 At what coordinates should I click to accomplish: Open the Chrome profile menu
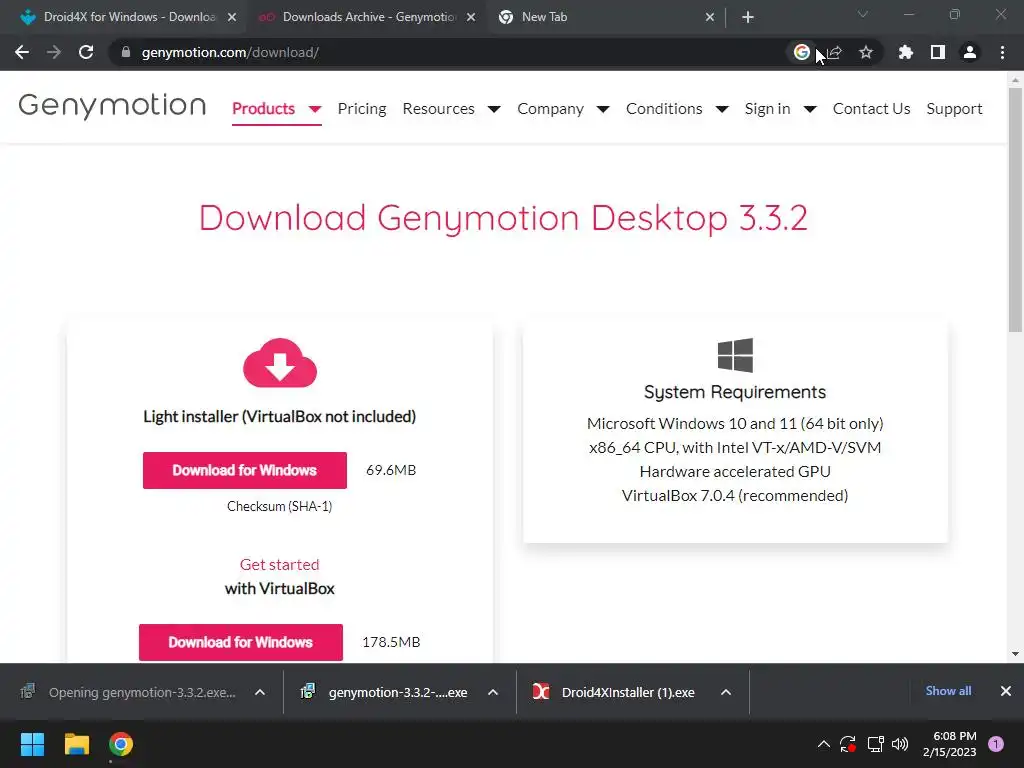[970, 52]
